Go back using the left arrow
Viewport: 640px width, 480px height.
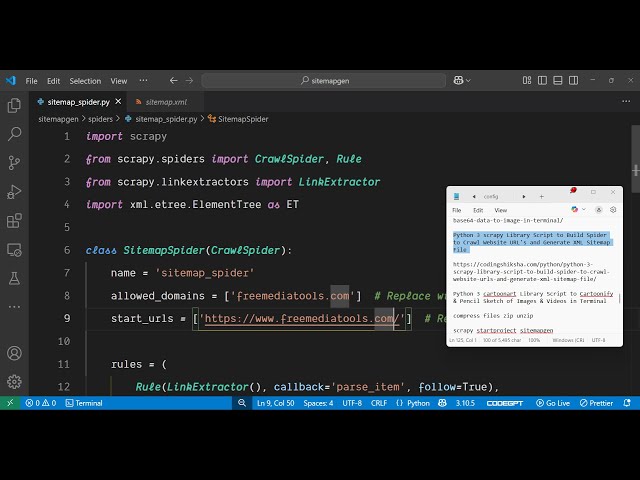173,80
